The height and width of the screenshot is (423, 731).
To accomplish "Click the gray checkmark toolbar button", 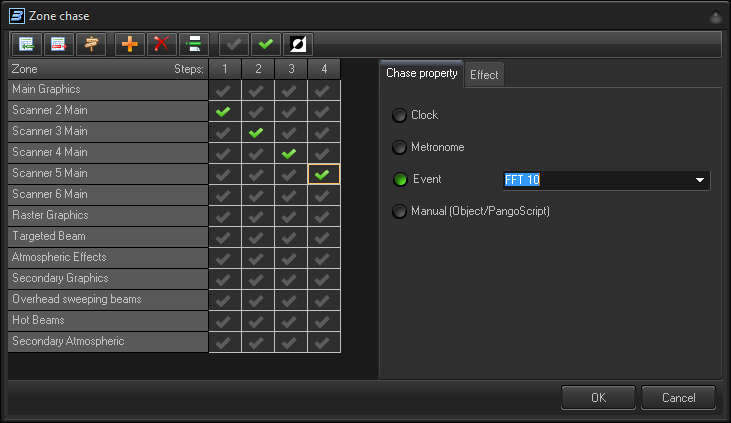I will pyautogui.click(x=233, y=44).
